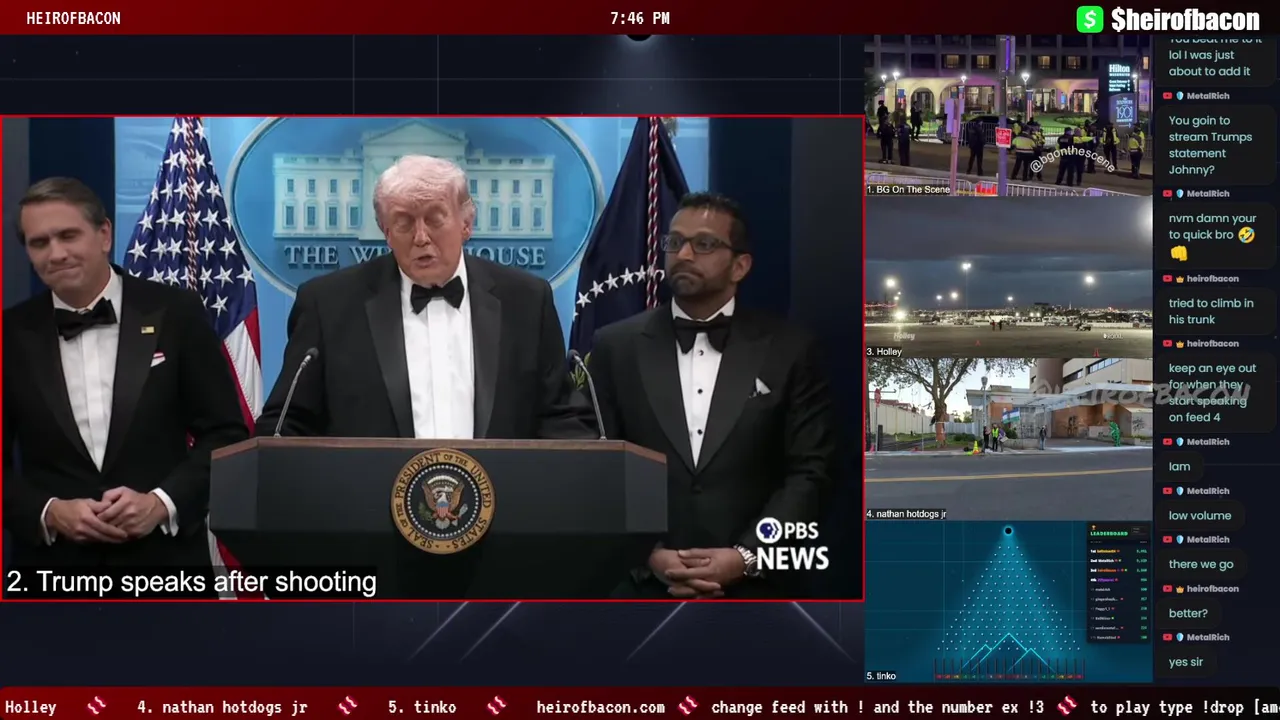1280x720 pixels.
Task: Click chat message 'better?'
Action: [x=1188, y=613]
